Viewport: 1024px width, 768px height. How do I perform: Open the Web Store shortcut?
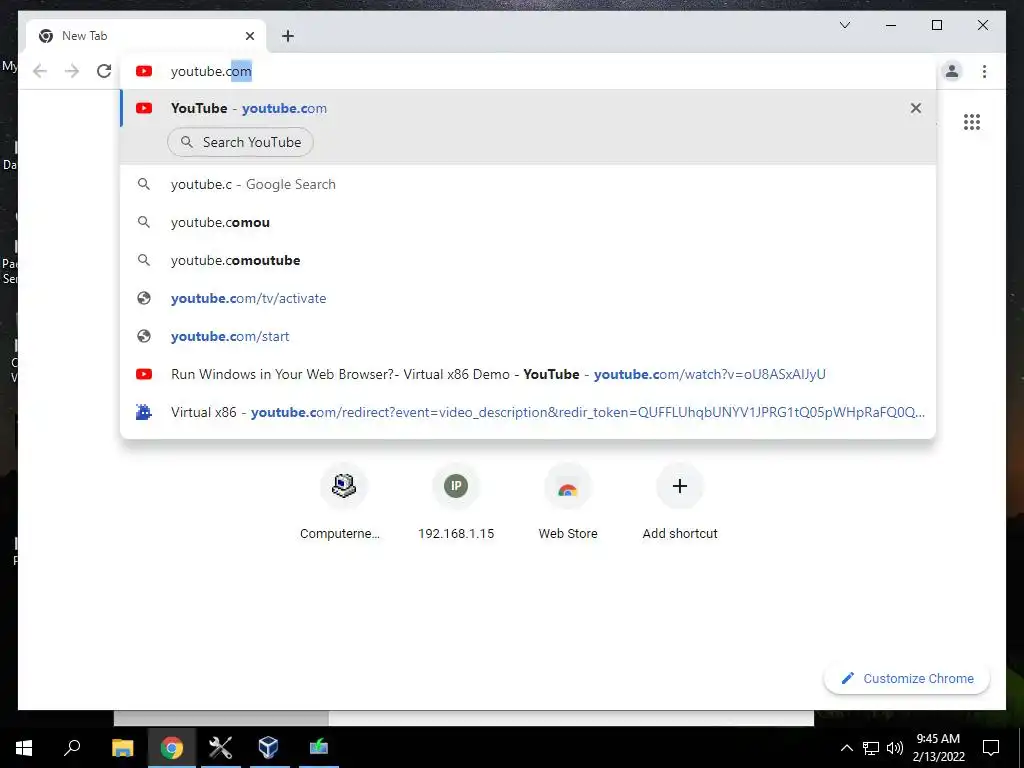pyautogui.click(x=568, y=503)
